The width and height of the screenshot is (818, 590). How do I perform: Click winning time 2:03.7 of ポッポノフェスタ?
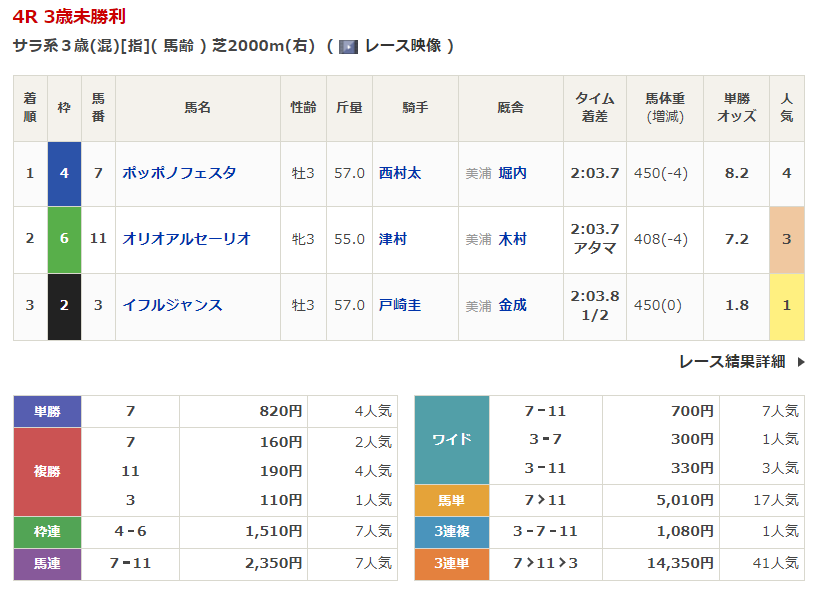click(x=595, y=173)
